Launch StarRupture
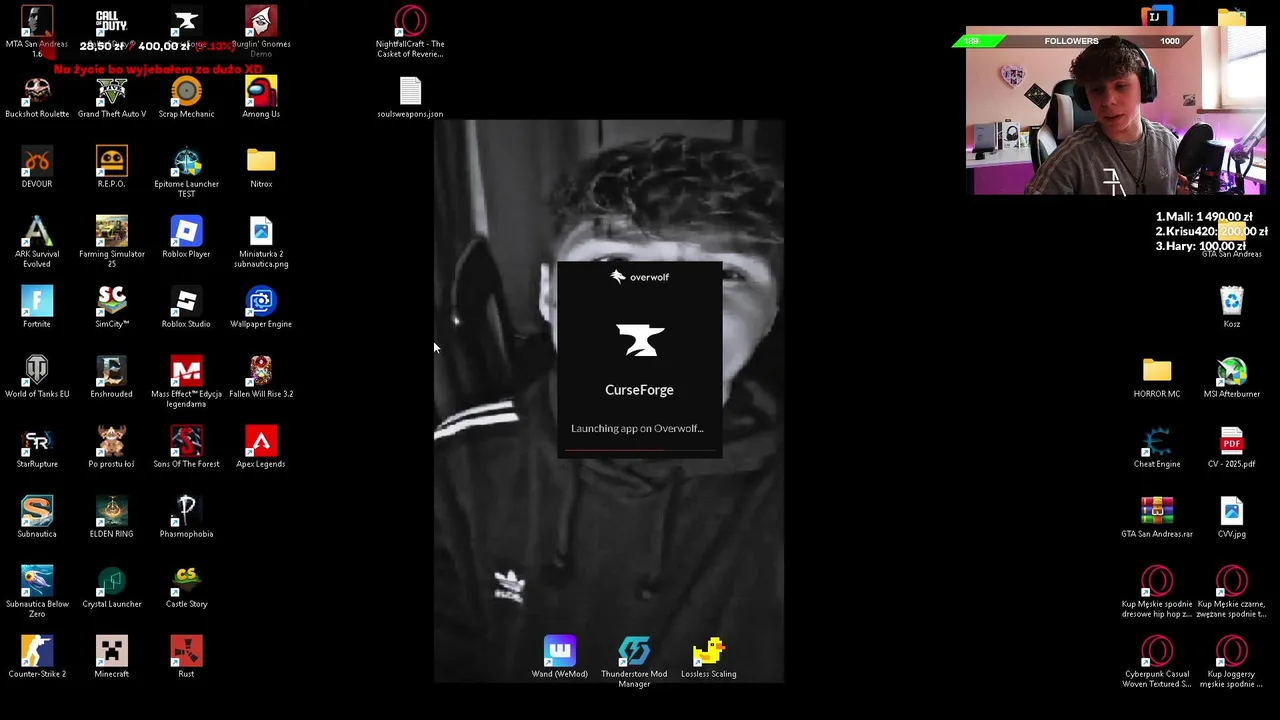Viewport: 1280px width, 720px height. click(x=37, y=447)
